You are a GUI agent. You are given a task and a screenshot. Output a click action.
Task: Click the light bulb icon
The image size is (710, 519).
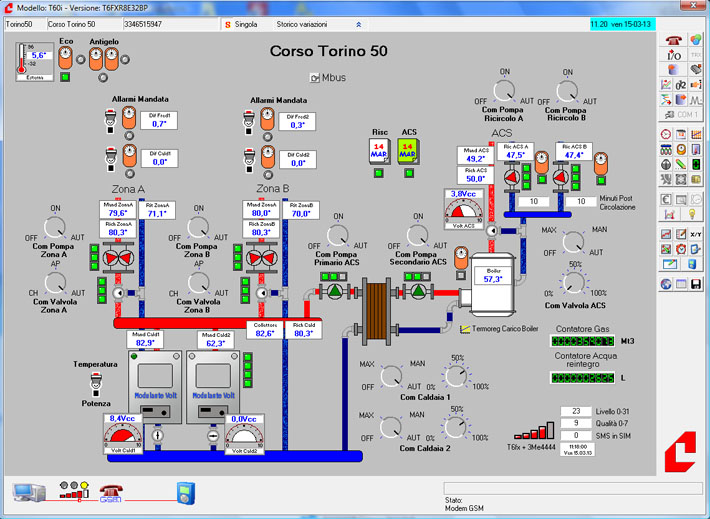[x=690, y=214]
